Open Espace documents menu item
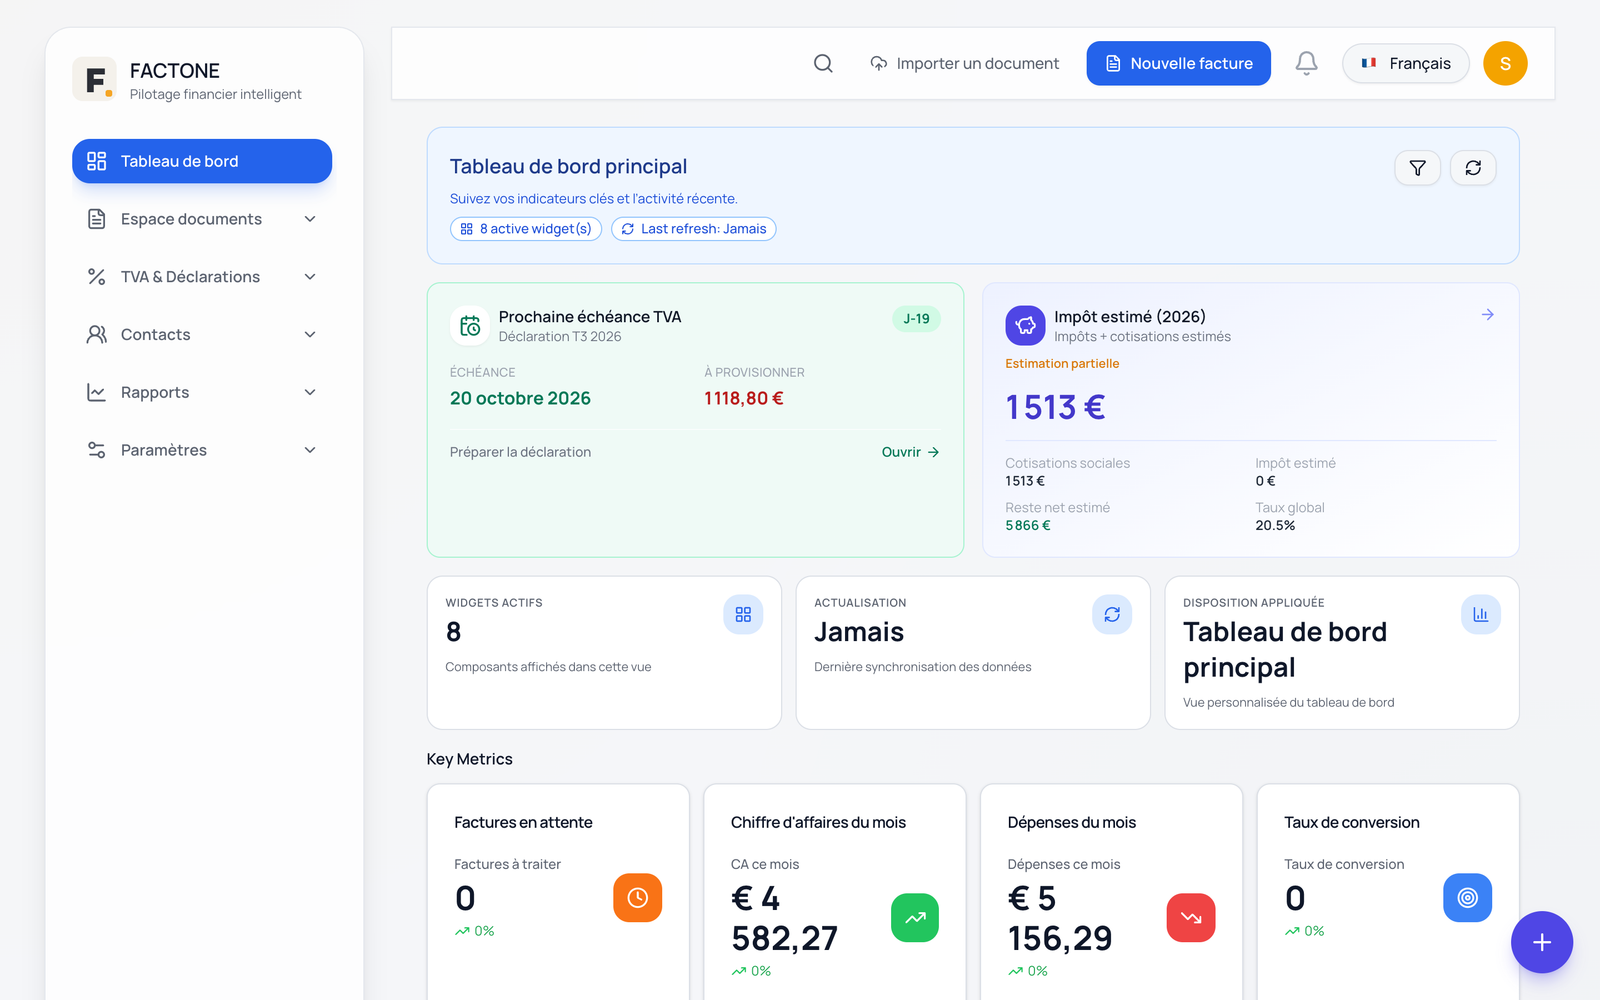Image resolution: width=1600 pixels, height=1000 pixels. click(202, 219)
